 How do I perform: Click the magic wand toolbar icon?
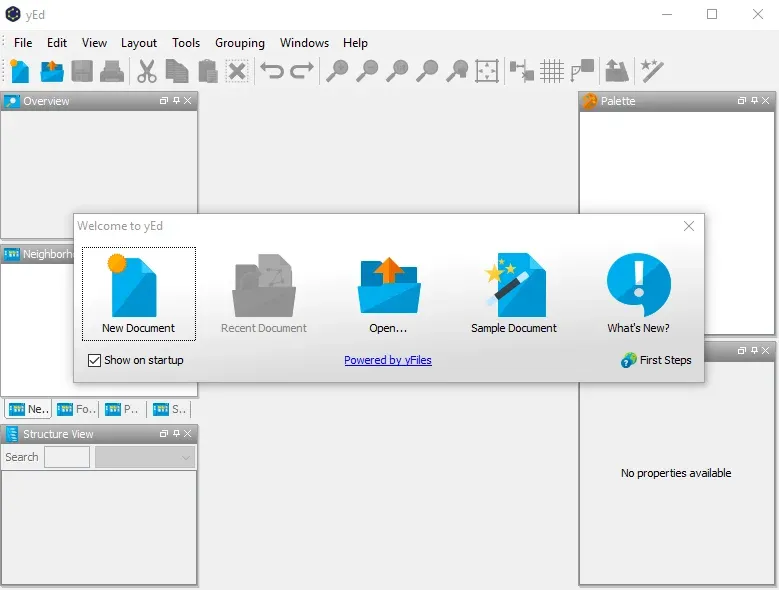click(x=652, y=71)
